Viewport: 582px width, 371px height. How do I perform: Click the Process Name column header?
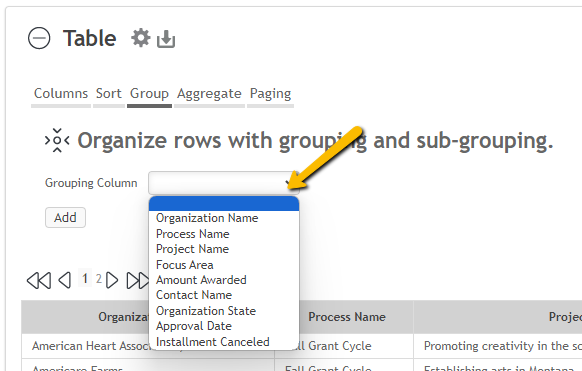347,317
